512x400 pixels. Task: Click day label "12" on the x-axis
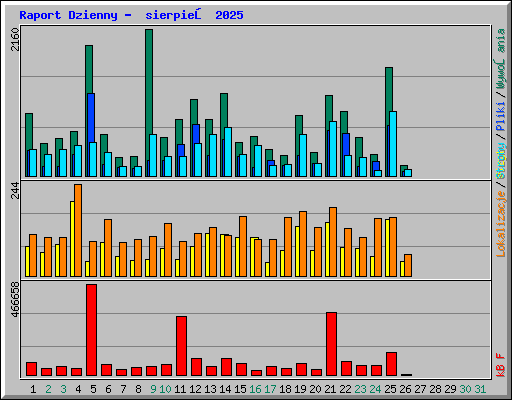pyautogui.click(x=195, y=389)
